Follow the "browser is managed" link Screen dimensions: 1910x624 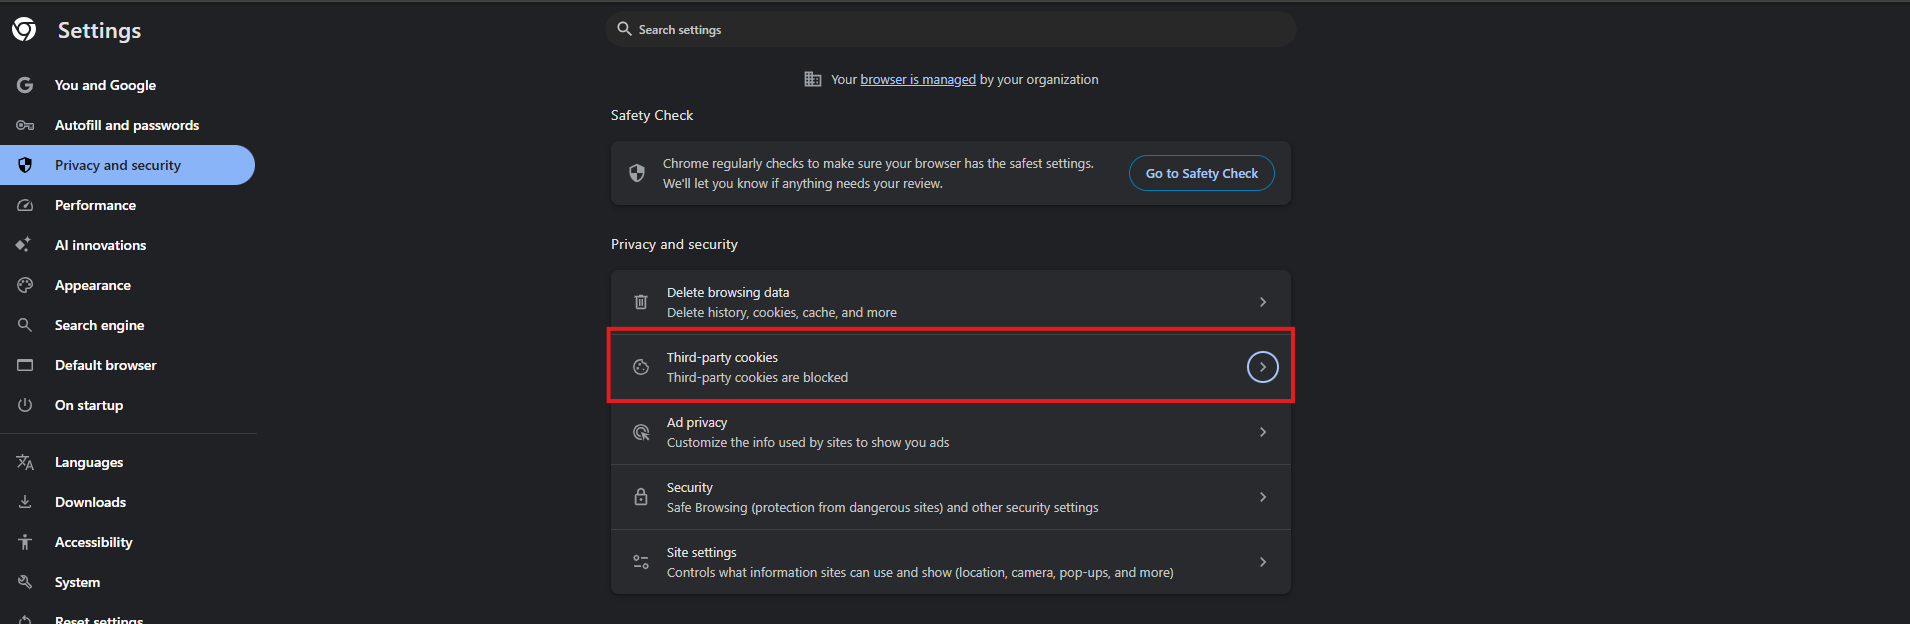tap(918, 80)
